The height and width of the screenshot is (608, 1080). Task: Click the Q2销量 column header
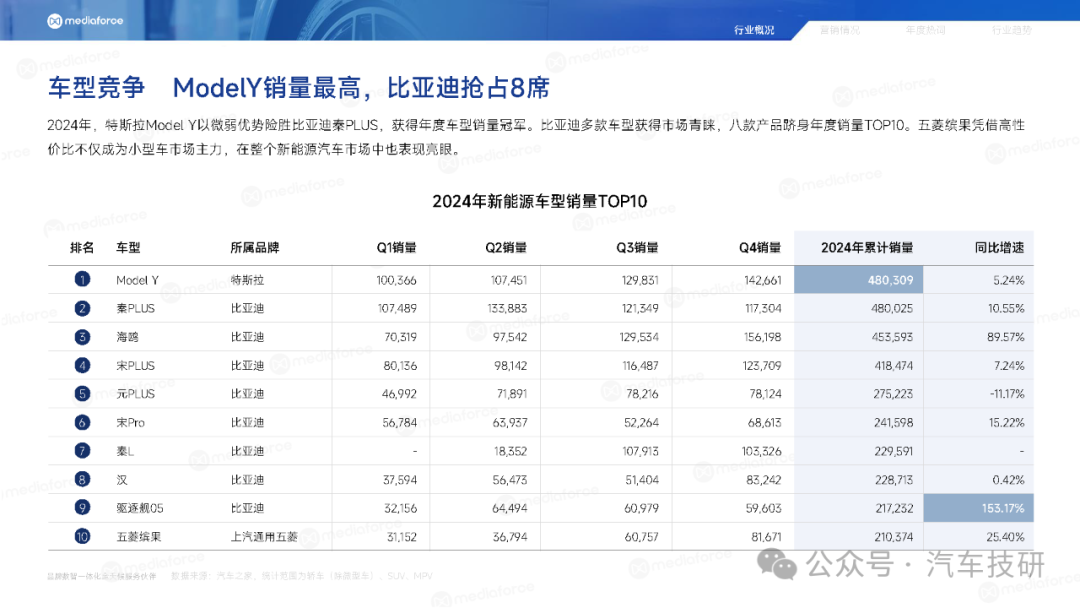pos(506,248)
